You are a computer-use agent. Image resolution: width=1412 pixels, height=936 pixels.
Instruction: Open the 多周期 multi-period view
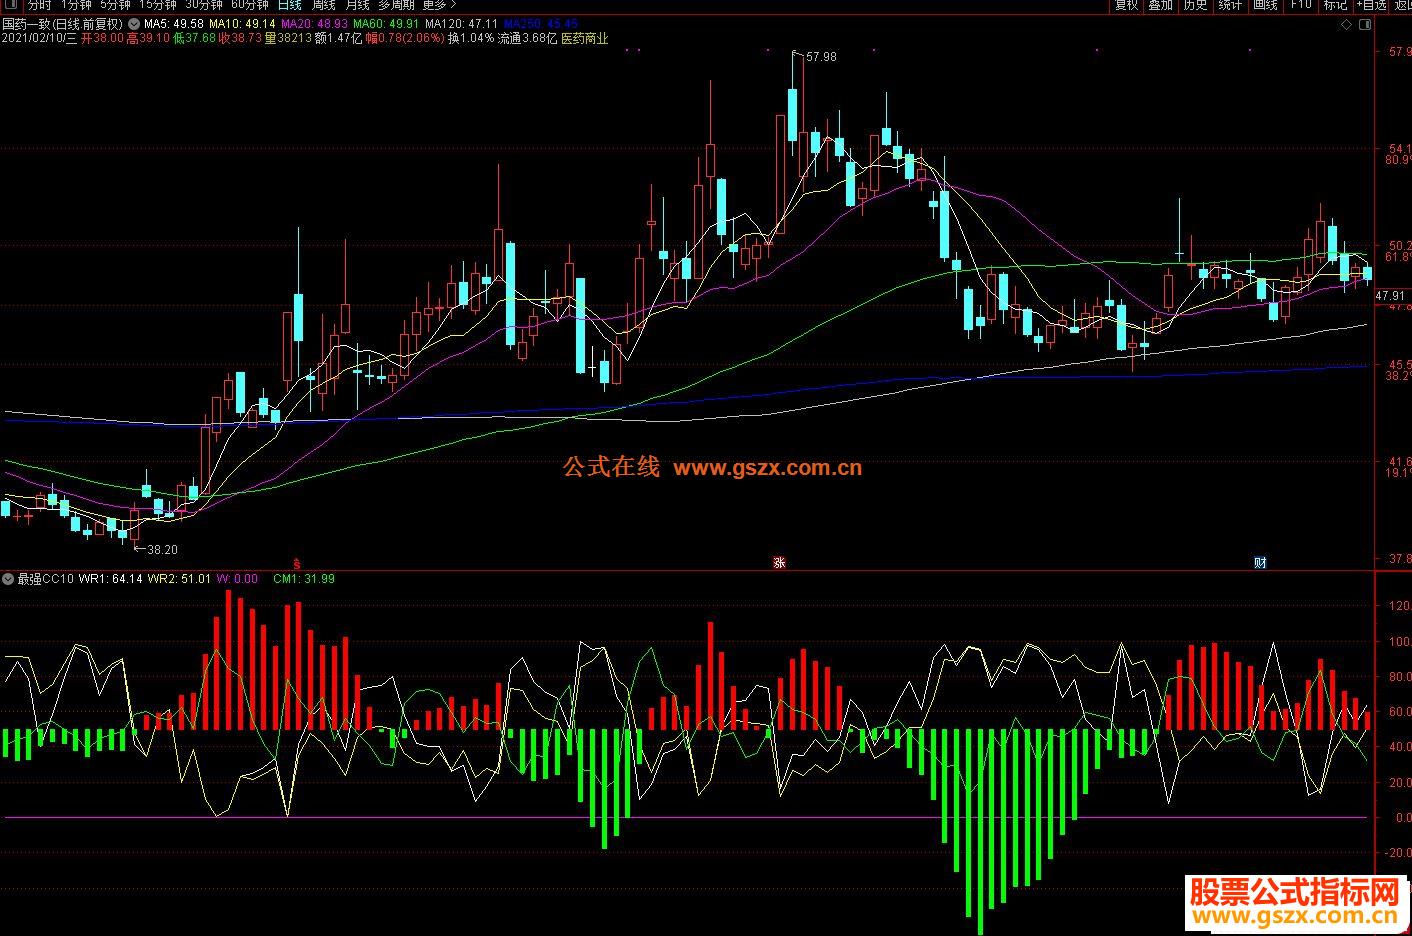(x=396, y=5)
